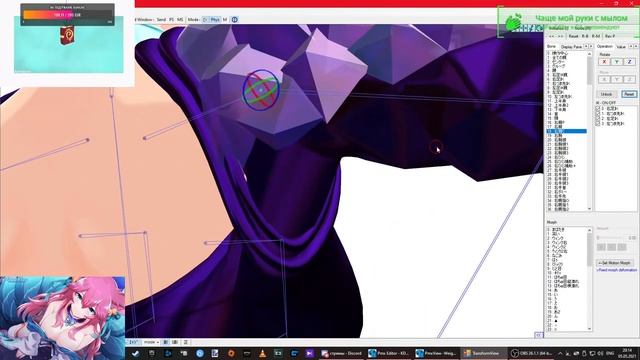The width and height of the screenshot is (640, 360).
Task: Switch to the Operation tab
Action: point(604,47)
